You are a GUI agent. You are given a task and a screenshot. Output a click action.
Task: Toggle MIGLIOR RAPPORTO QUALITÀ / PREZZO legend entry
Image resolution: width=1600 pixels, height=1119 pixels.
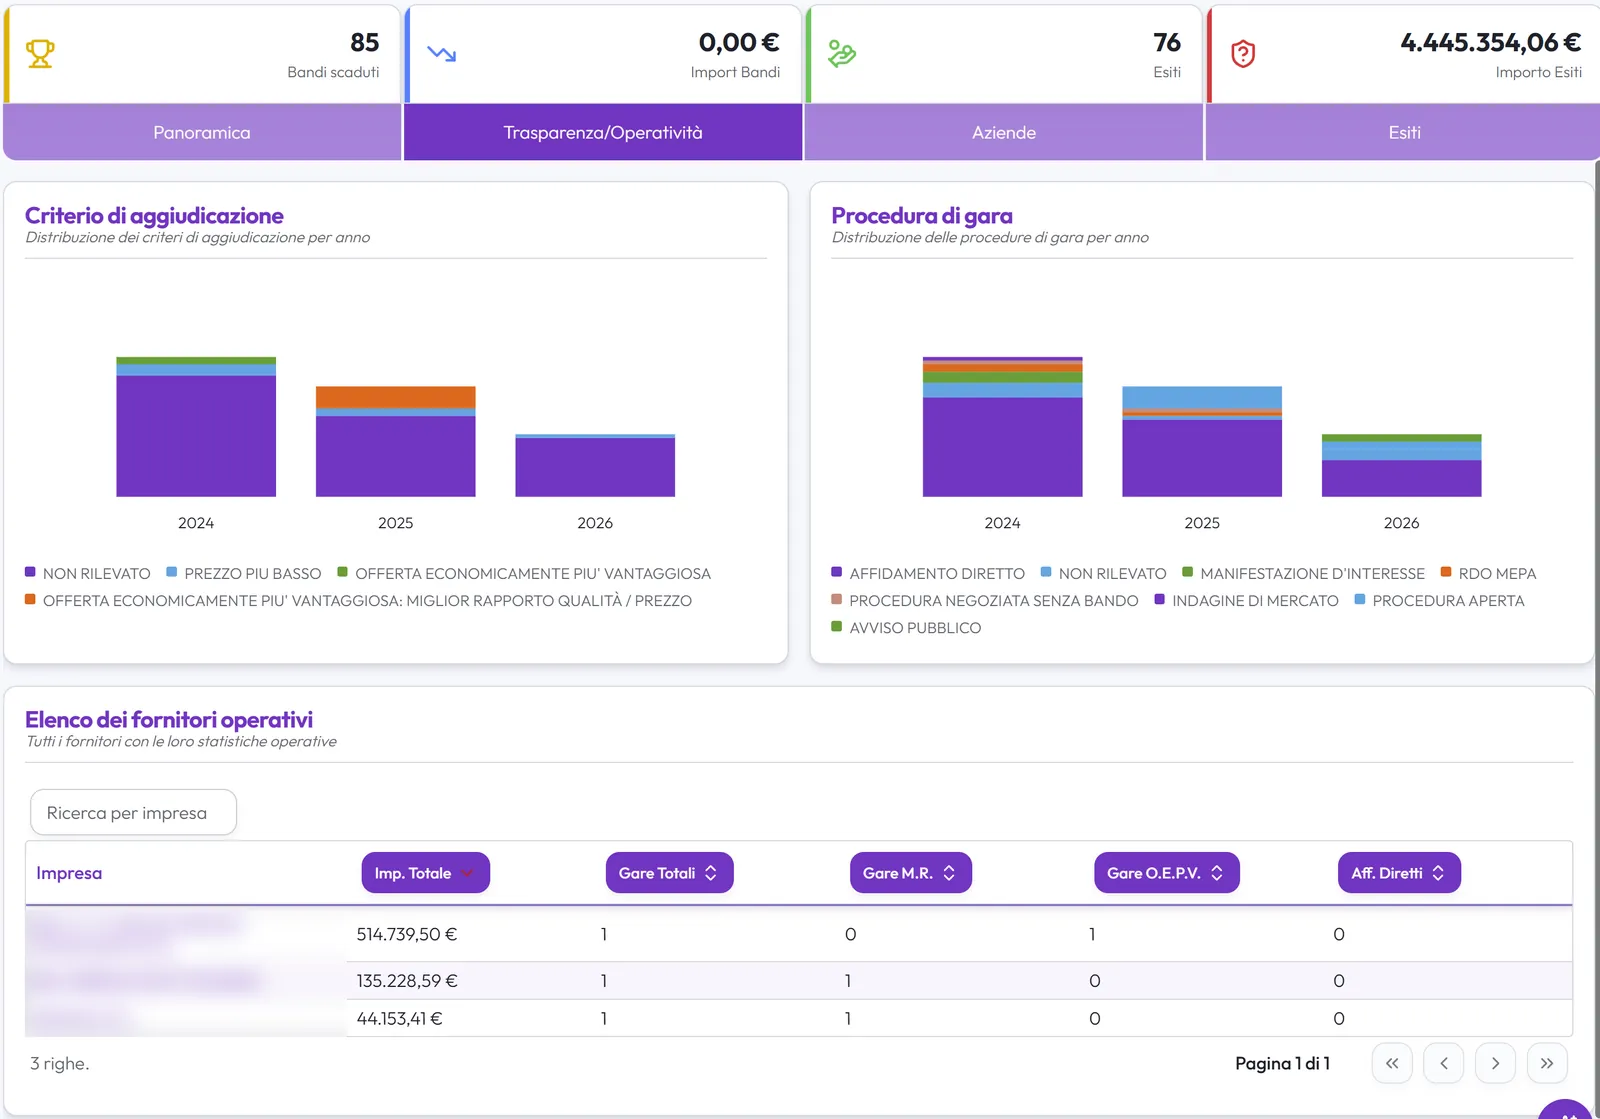(358, 600)
